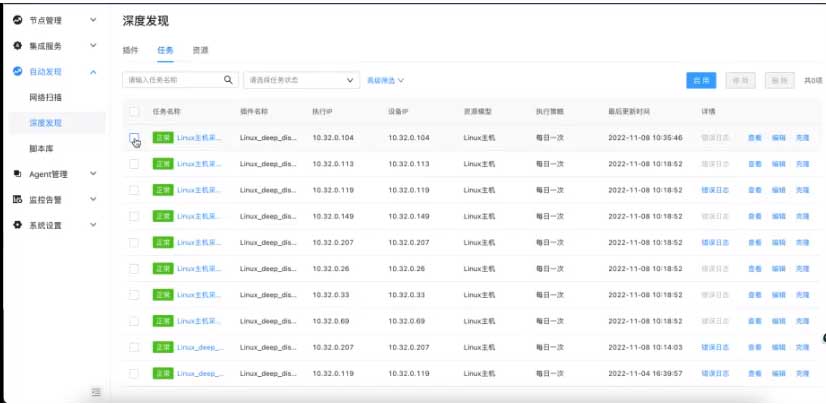Open 错误日志 for row updated 10:14:03
The height and width of the screenshot is (404, 826).
tap(715, 347)
